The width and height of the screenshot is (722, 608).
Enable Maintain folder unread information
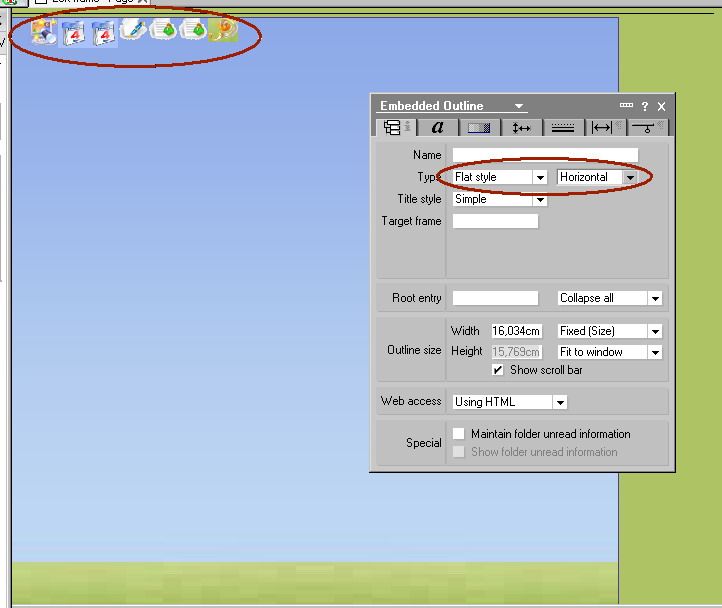[x=459, y=434]
